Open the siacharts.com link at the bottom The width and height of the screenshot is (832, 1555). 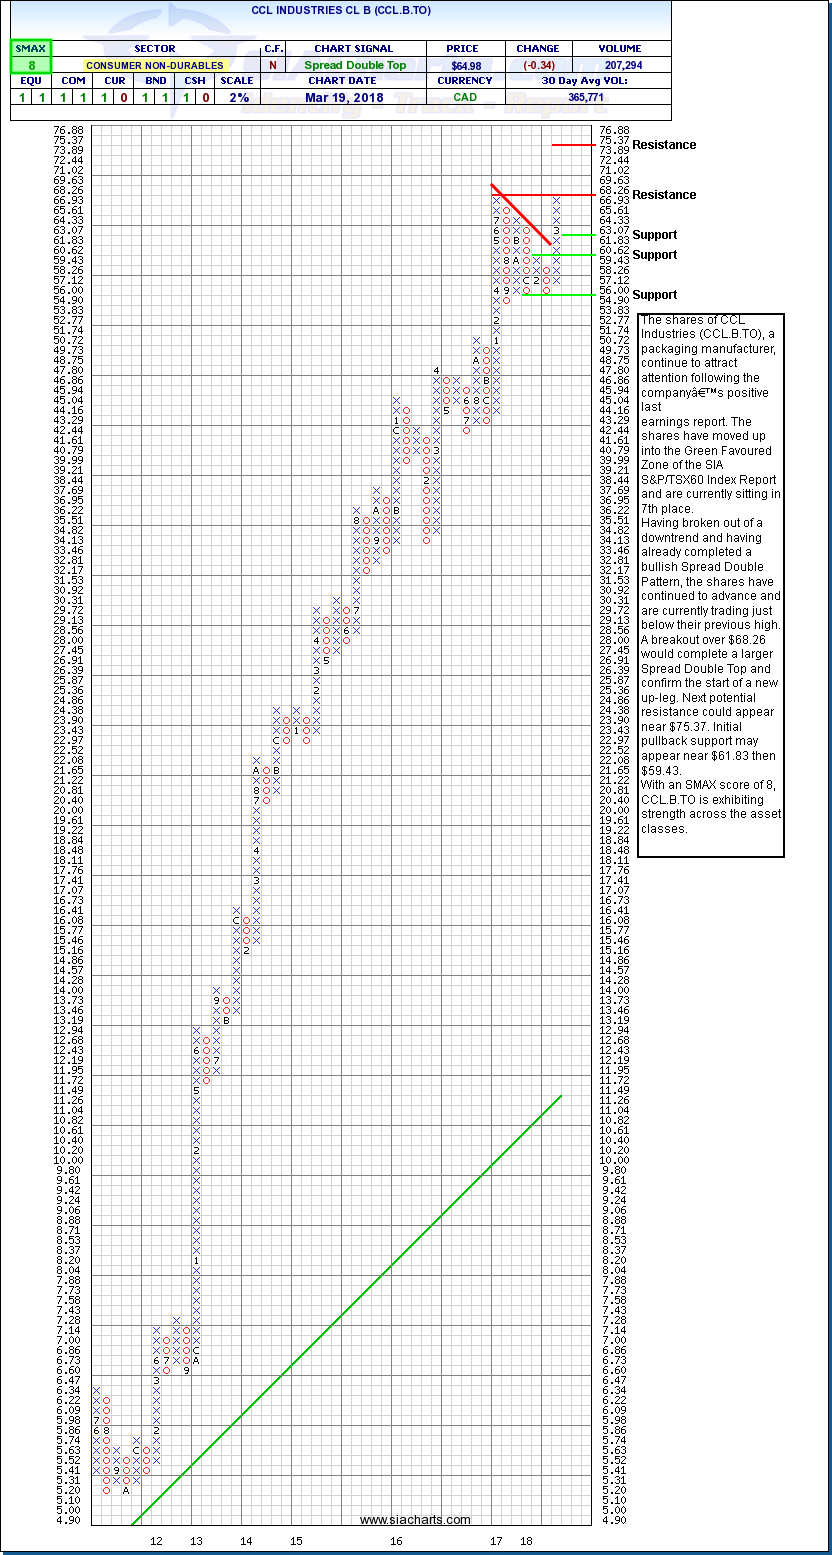pyautogui.click(x=415, y=1520)
